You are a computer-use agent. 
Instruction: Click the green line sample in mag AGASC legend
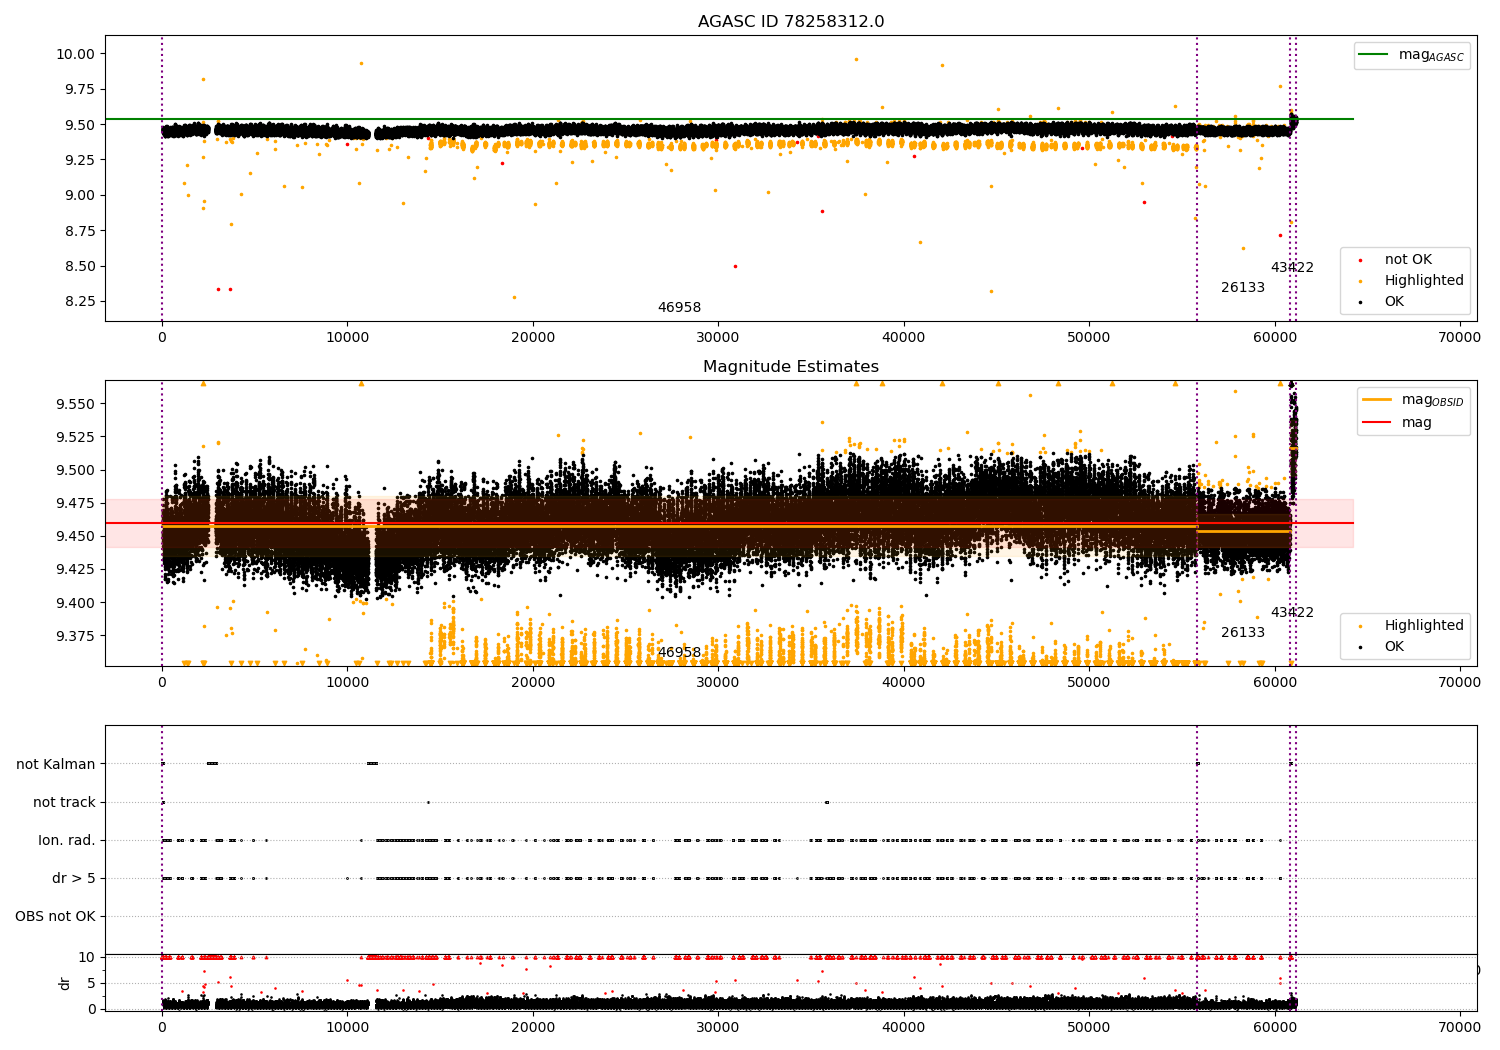(1374, 55)
